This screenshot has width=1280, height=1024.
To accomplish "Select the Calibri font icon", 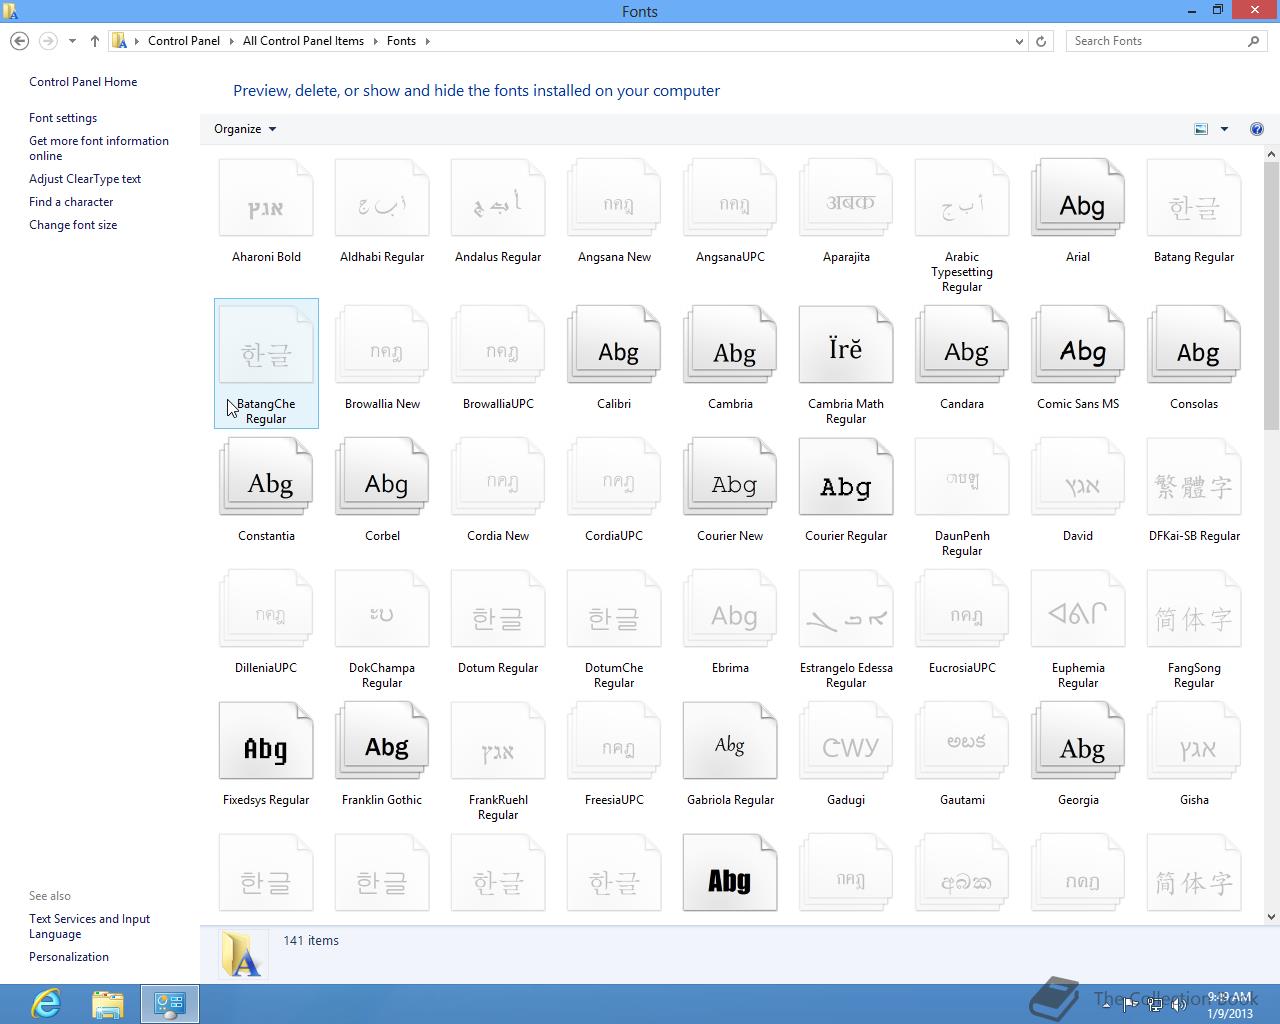I will click(614, 345).
